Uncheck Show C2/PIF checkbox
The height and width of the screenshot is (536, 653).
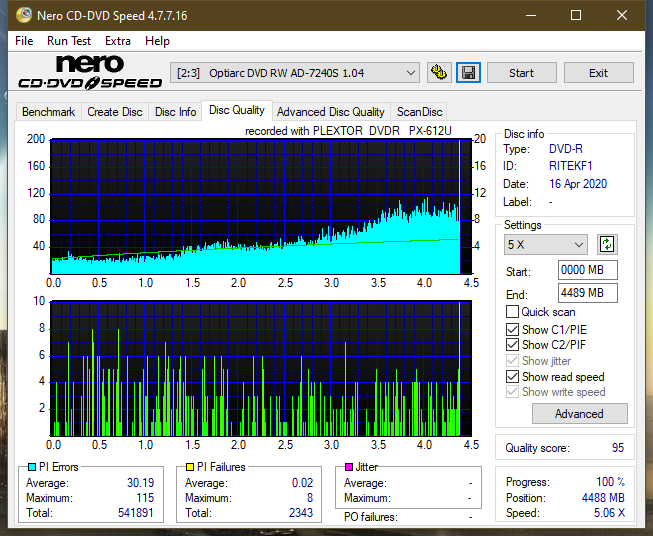512,344
